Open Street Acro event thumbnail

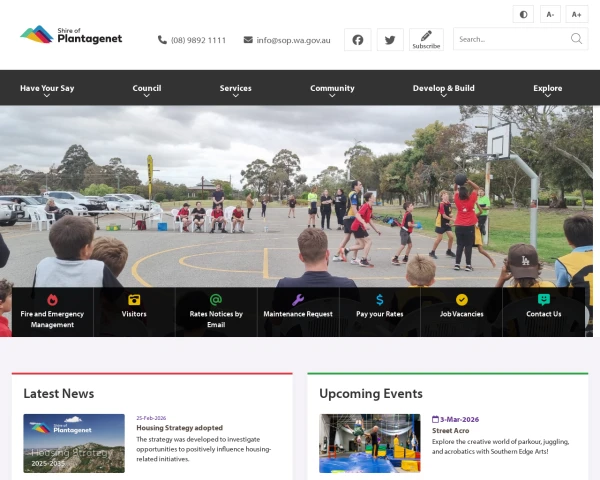pos(370,443)
